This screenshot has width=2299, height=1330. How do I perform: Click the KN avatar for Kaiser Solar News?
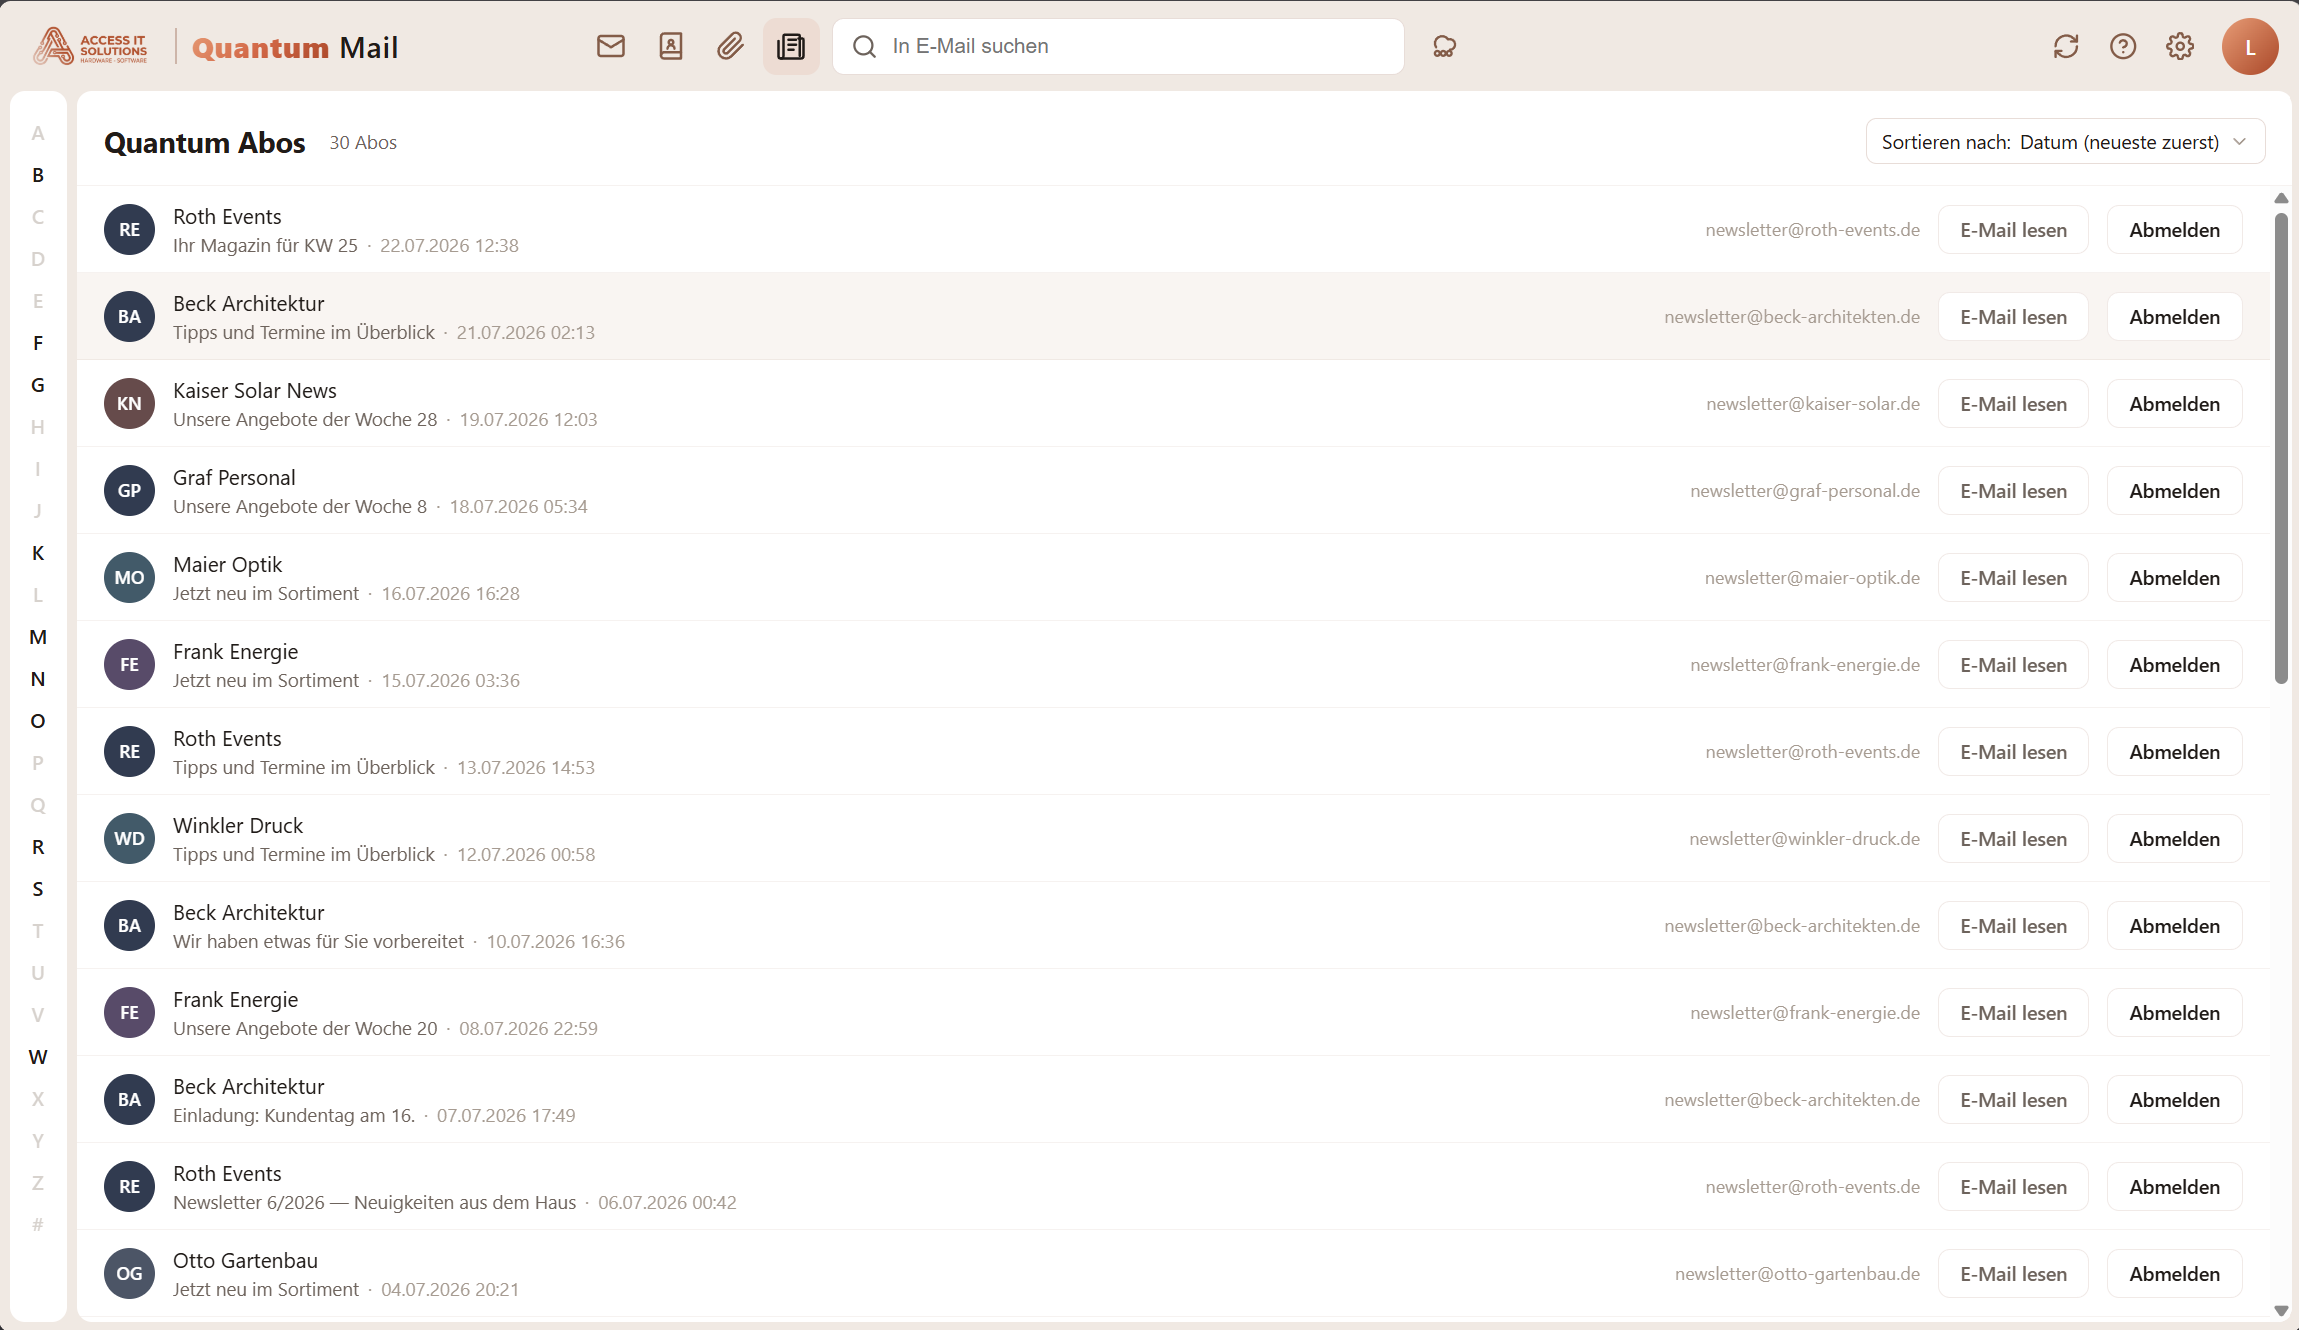(129, 404)
